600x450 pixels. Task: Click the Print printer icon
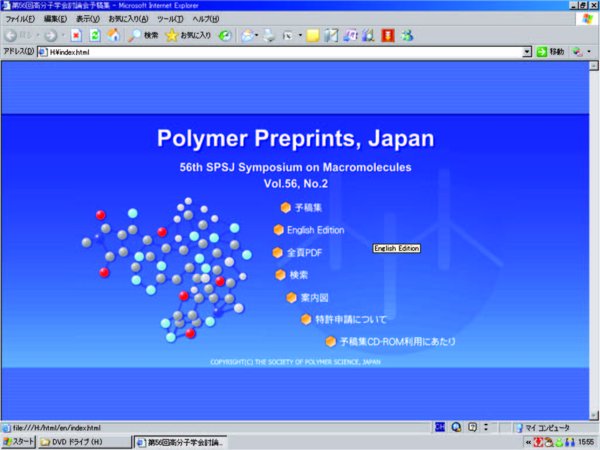269,36
